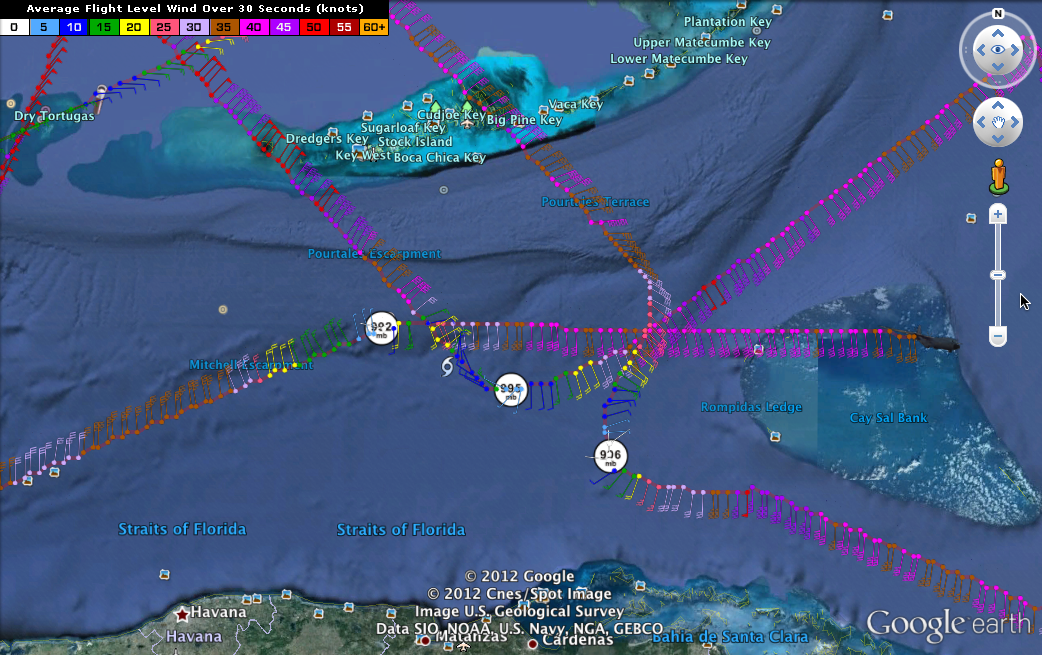Click the orange 60+ knots legend swatch
The image size is (1042, 655).
(x=374, y=27)
